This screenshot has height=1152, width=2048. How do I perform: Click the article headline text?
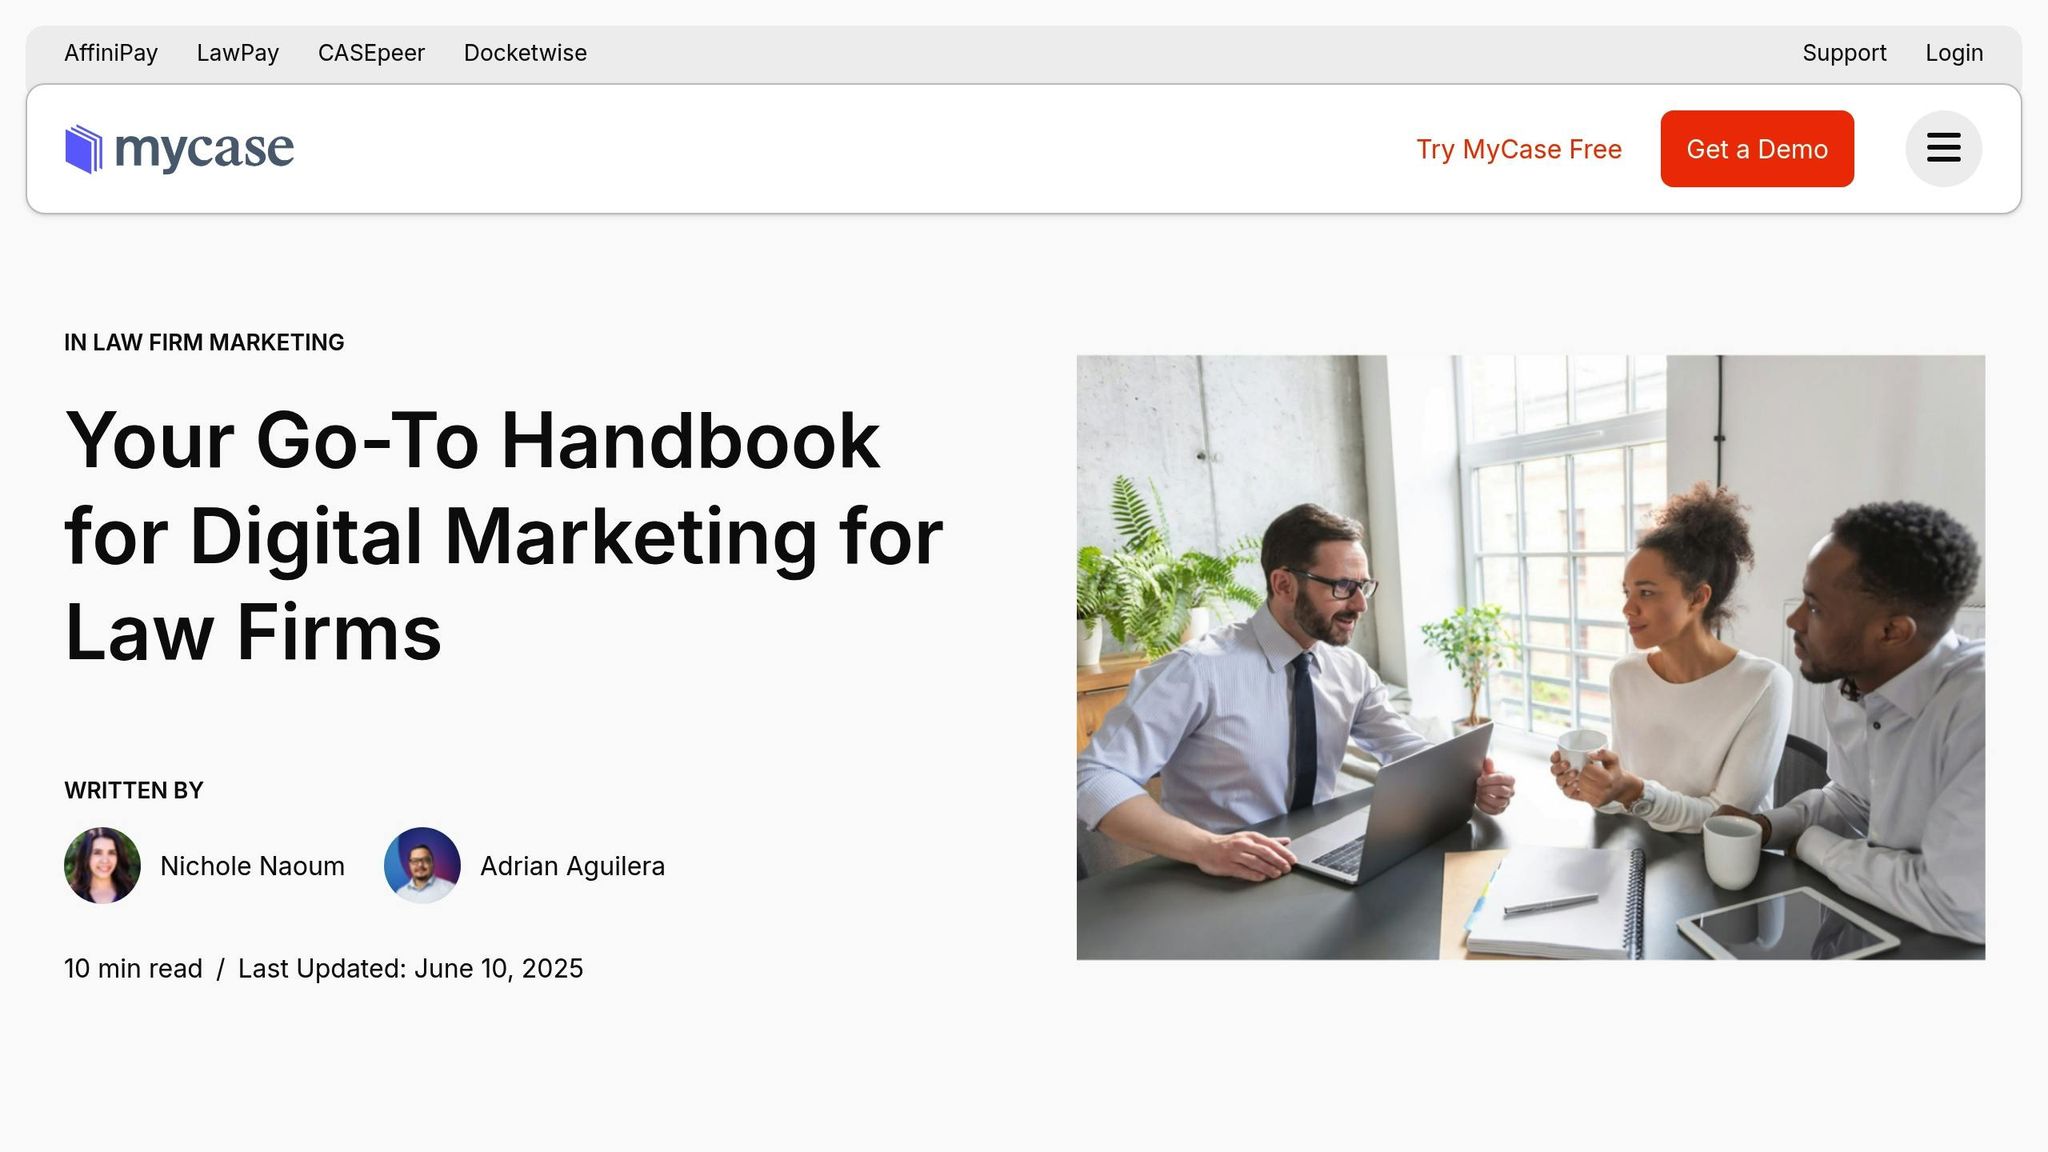503,536
